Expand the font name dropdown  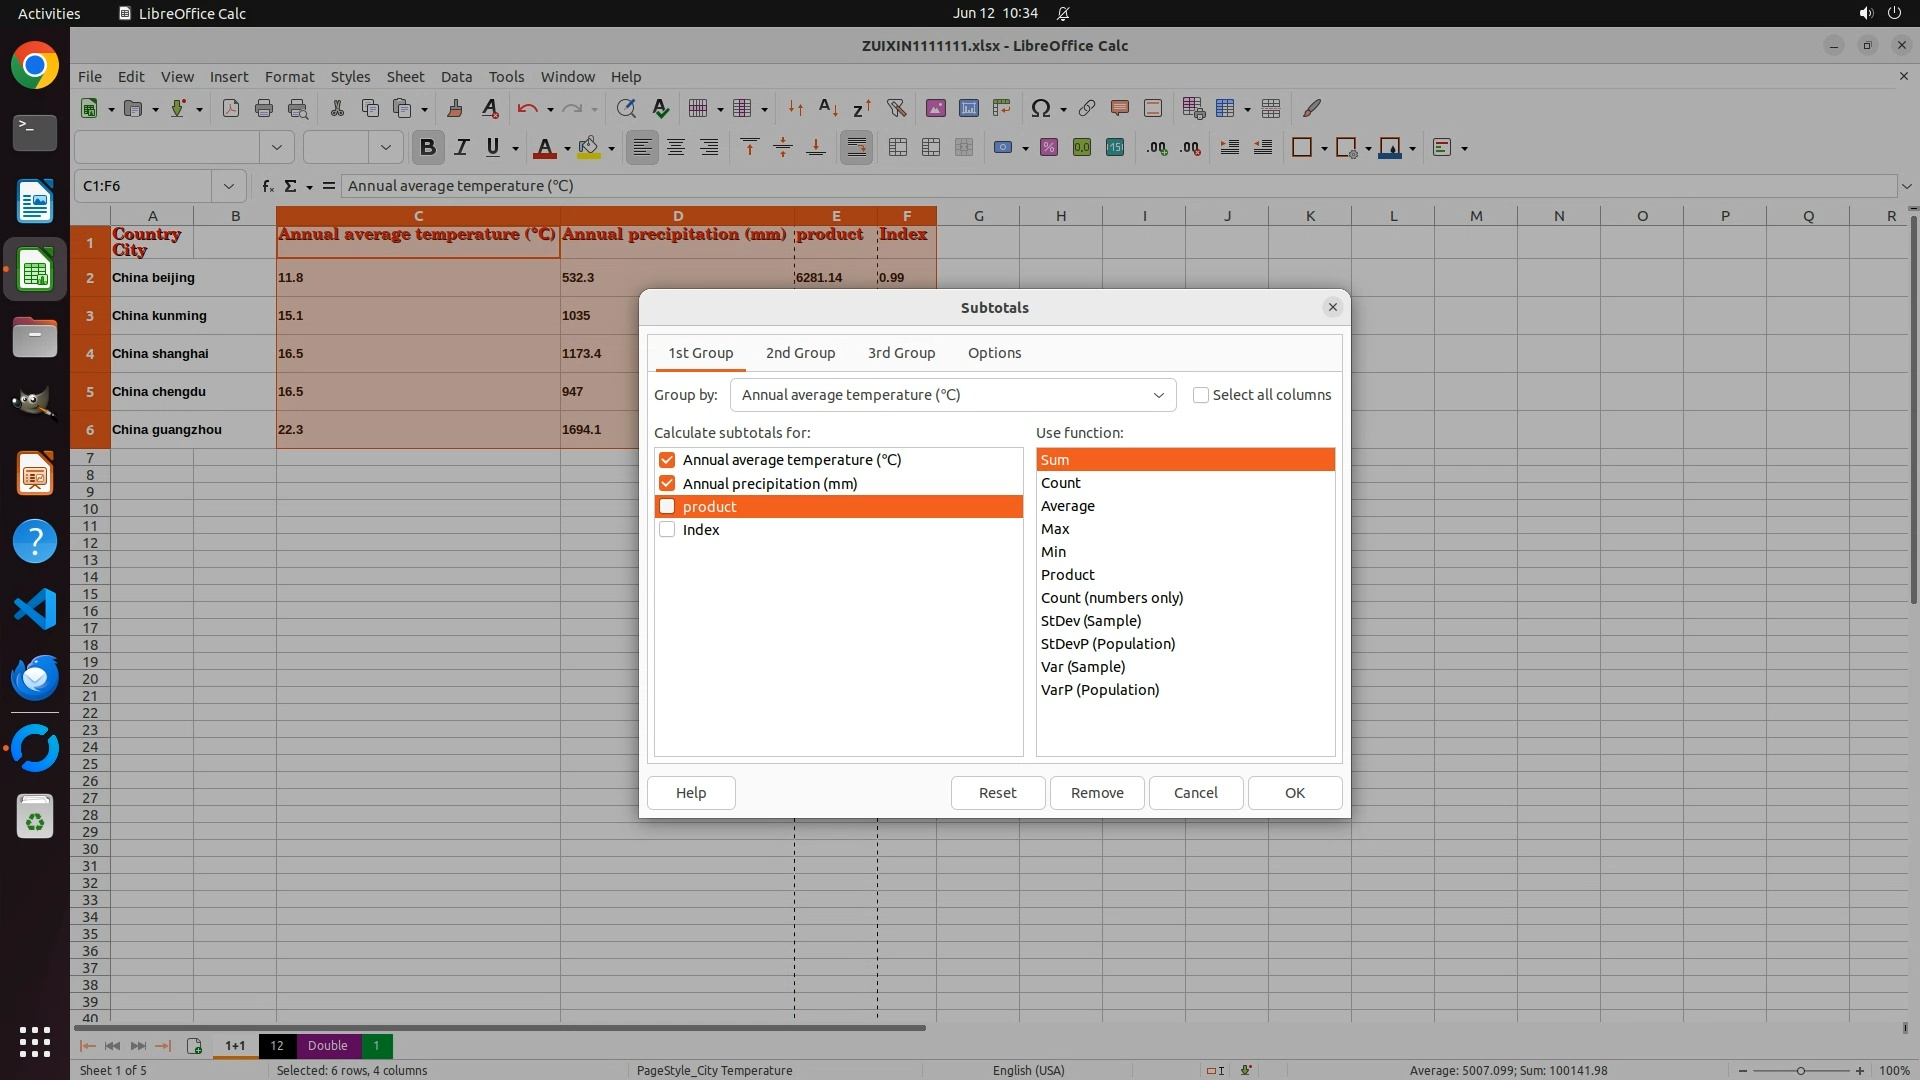(x=277, y=148)
